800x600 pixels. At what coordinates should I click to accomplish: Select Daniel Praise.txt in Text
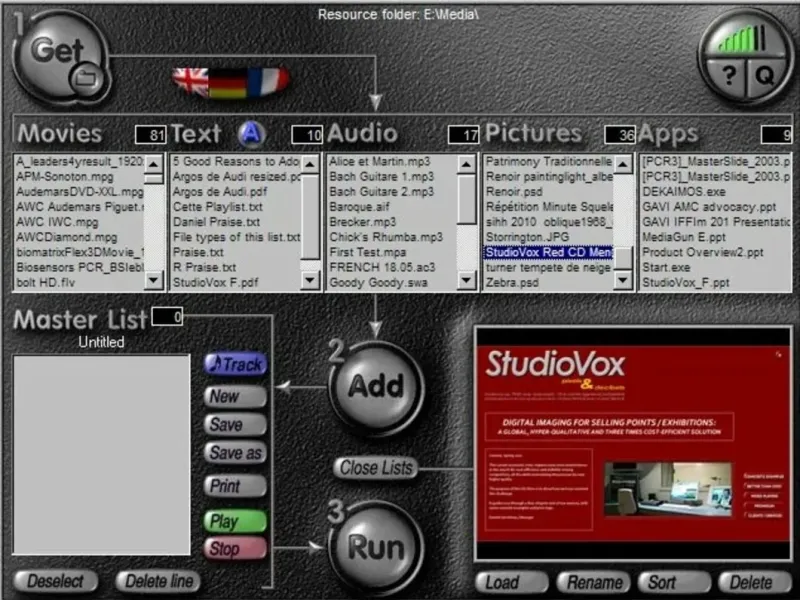pyautogui.click(x=216, y=222)
